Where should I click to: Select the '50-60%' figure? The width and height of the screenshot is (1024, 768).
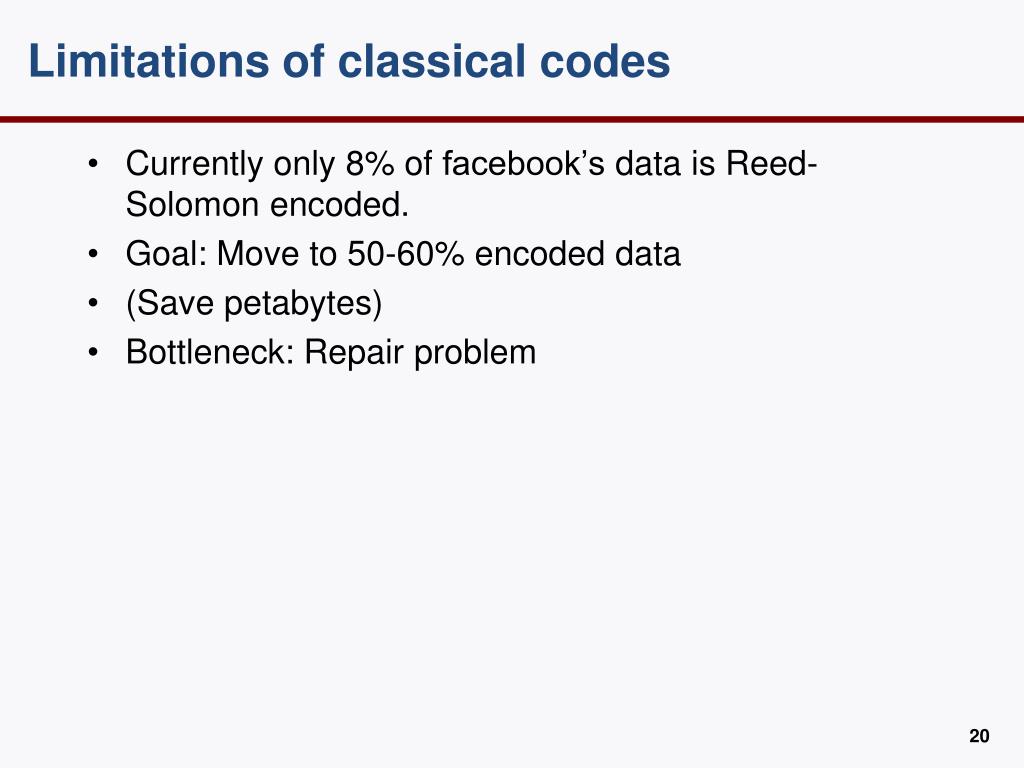pyautogui.click(x=405, y=253)
